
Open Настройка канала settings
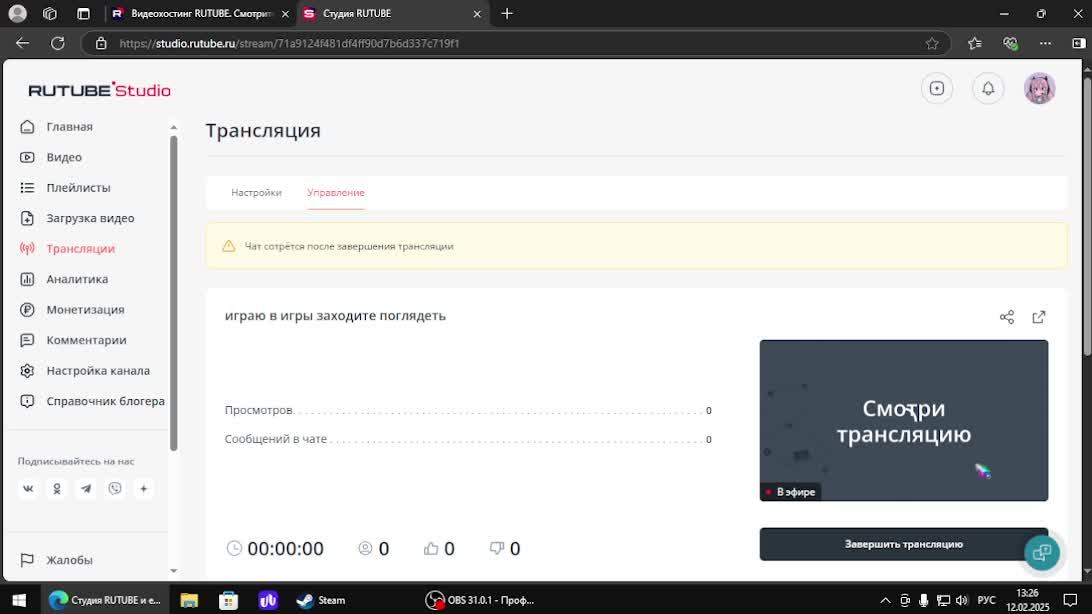pyautogui.click(x=98, y=371)
